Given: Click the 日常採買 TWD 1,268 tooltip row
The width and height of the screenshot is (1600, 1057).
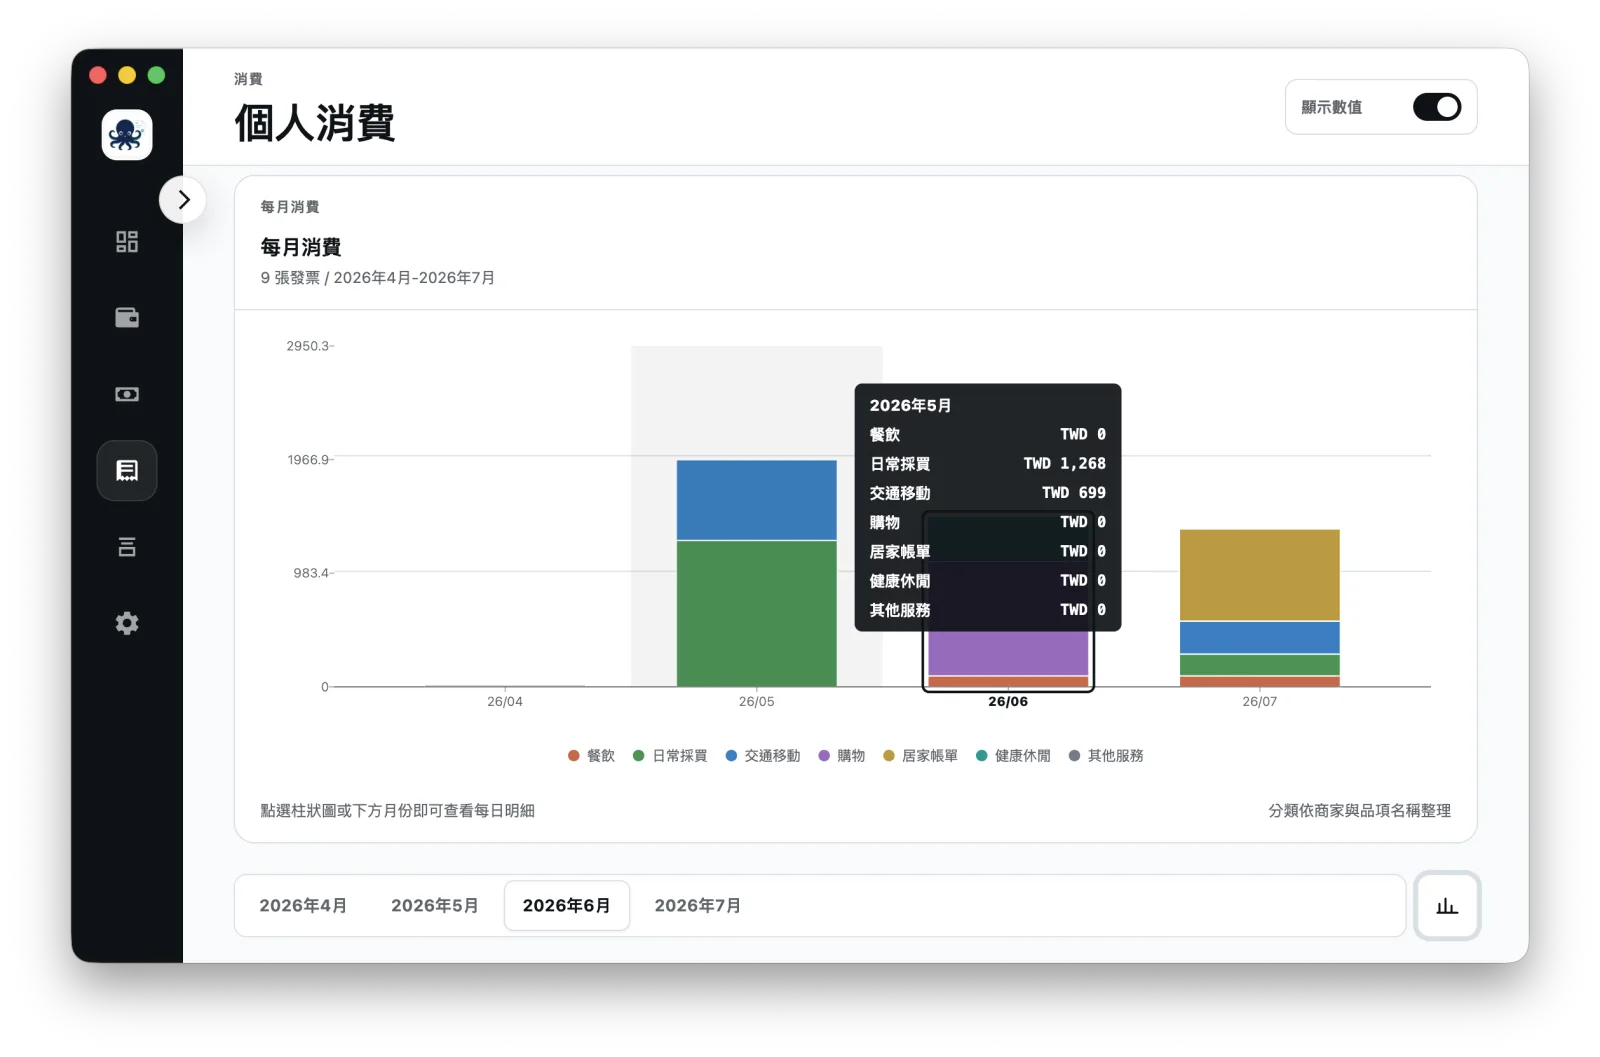Looking at the screenshot, I should point(988,464).
